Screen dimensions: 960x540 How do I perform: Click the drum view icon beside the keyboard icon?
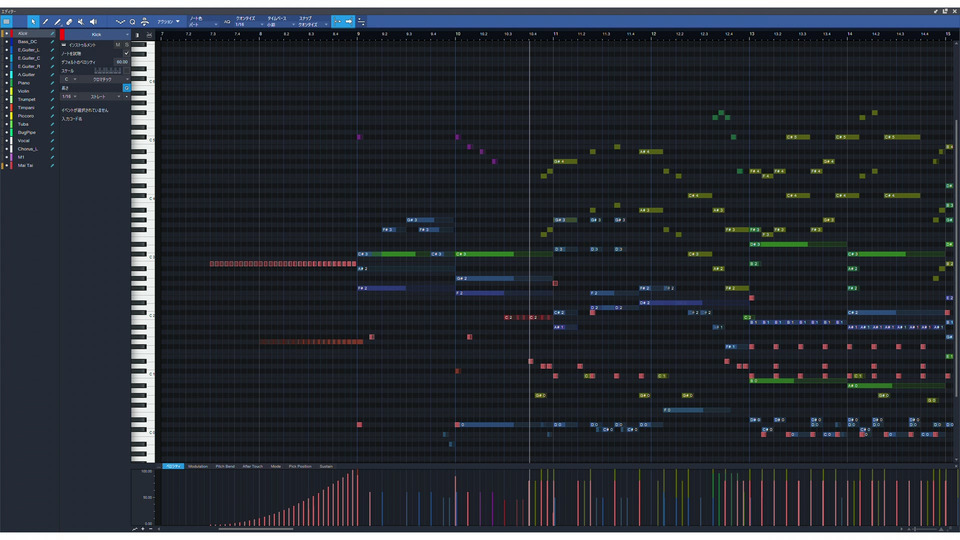tap(149, 35)
